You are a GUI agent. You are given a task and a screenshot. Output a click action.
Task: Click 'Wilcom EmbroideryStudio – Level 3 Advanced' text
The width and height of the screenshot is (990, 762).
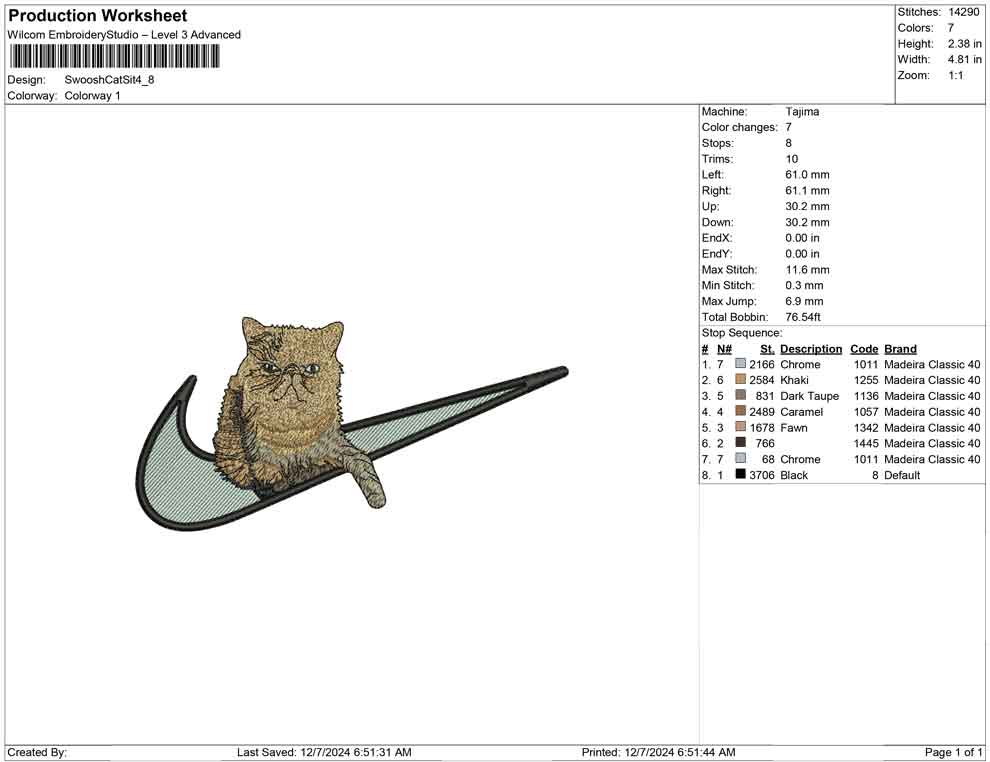(x=124, y=35)
